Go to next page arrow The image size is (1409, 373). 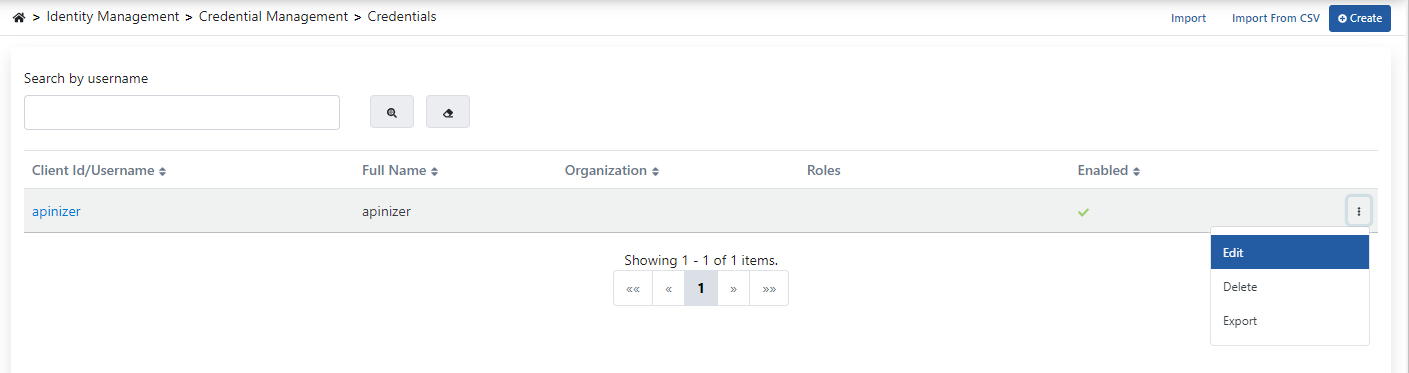tap(733, 288)
